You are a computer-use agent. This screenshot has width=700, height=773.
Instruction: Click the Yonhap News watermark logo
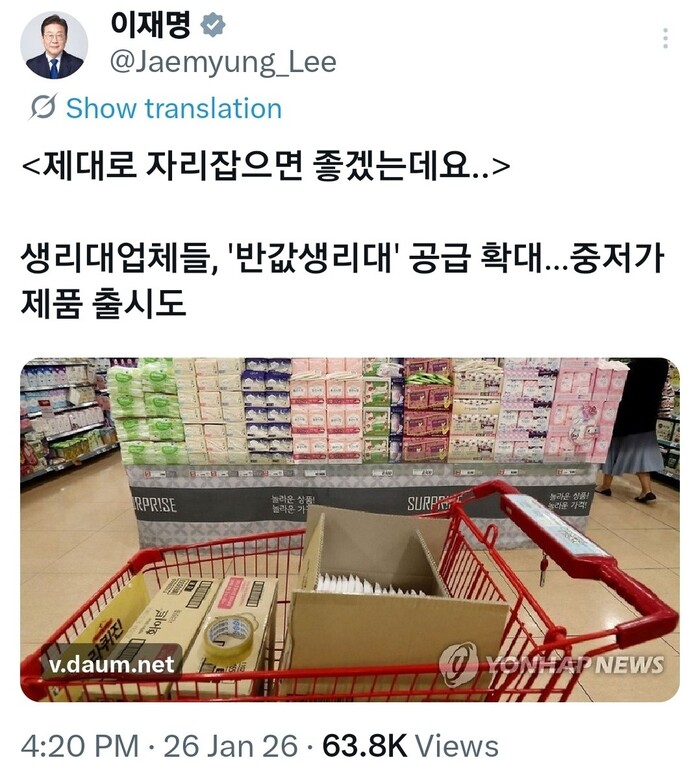[x=552, y=664]
